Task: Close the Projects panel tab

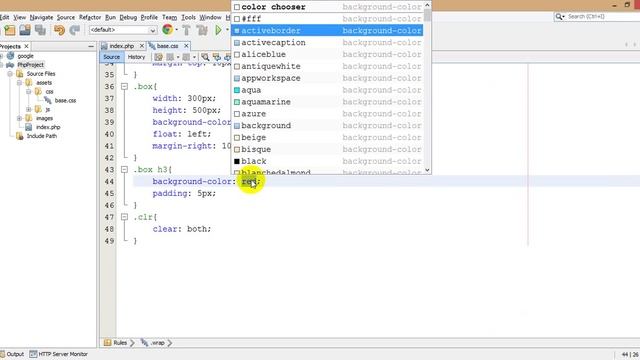Action: 27,46
